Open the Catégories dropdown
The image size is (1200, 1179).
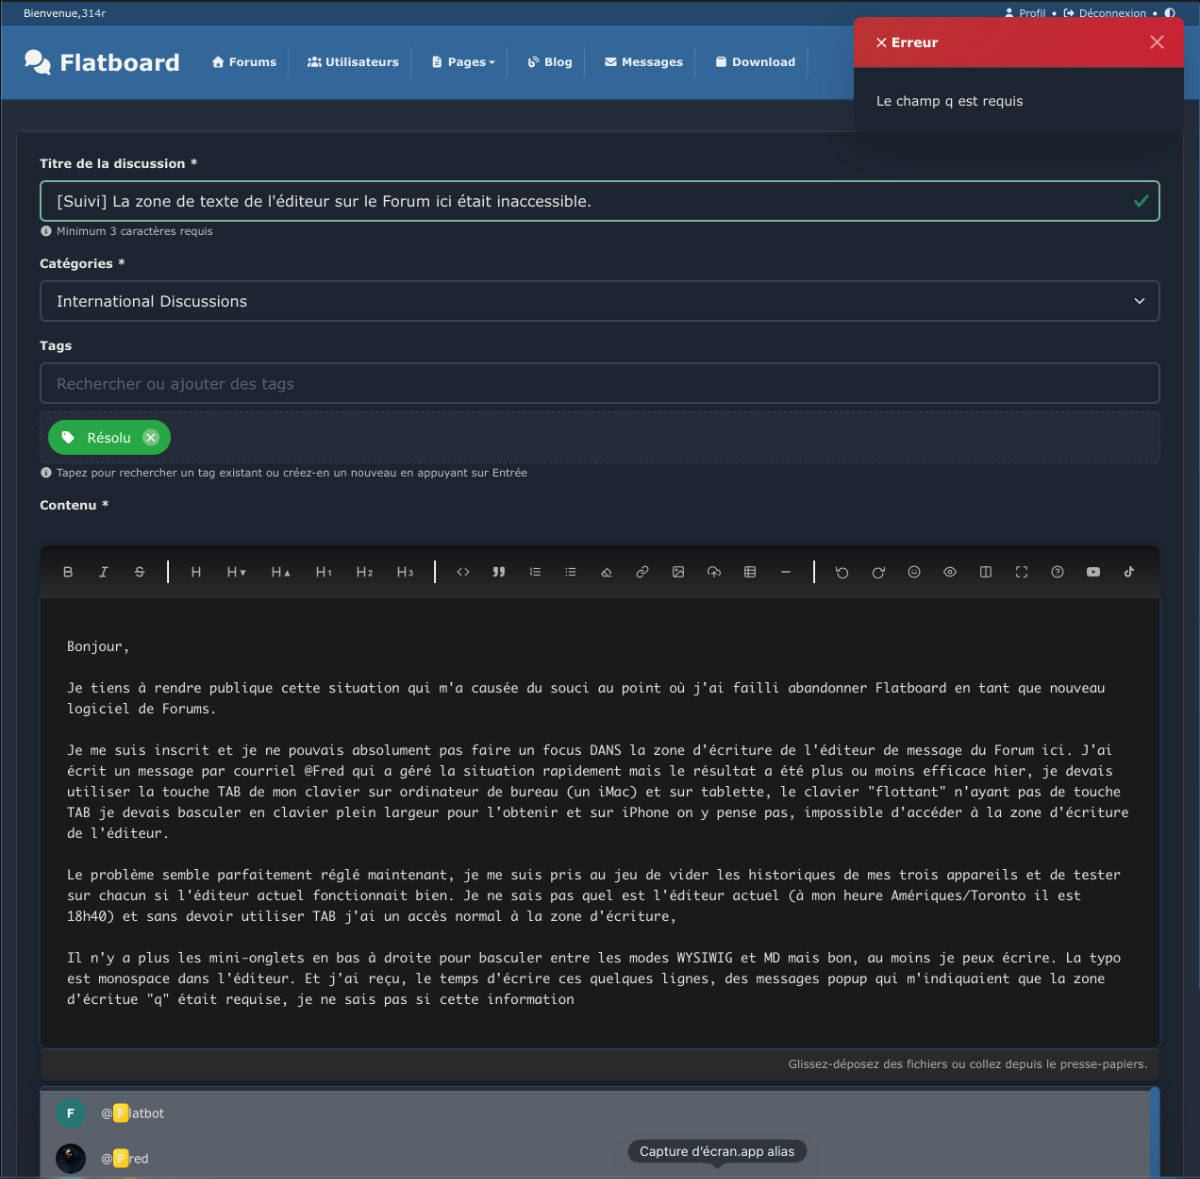pos(599,301)
